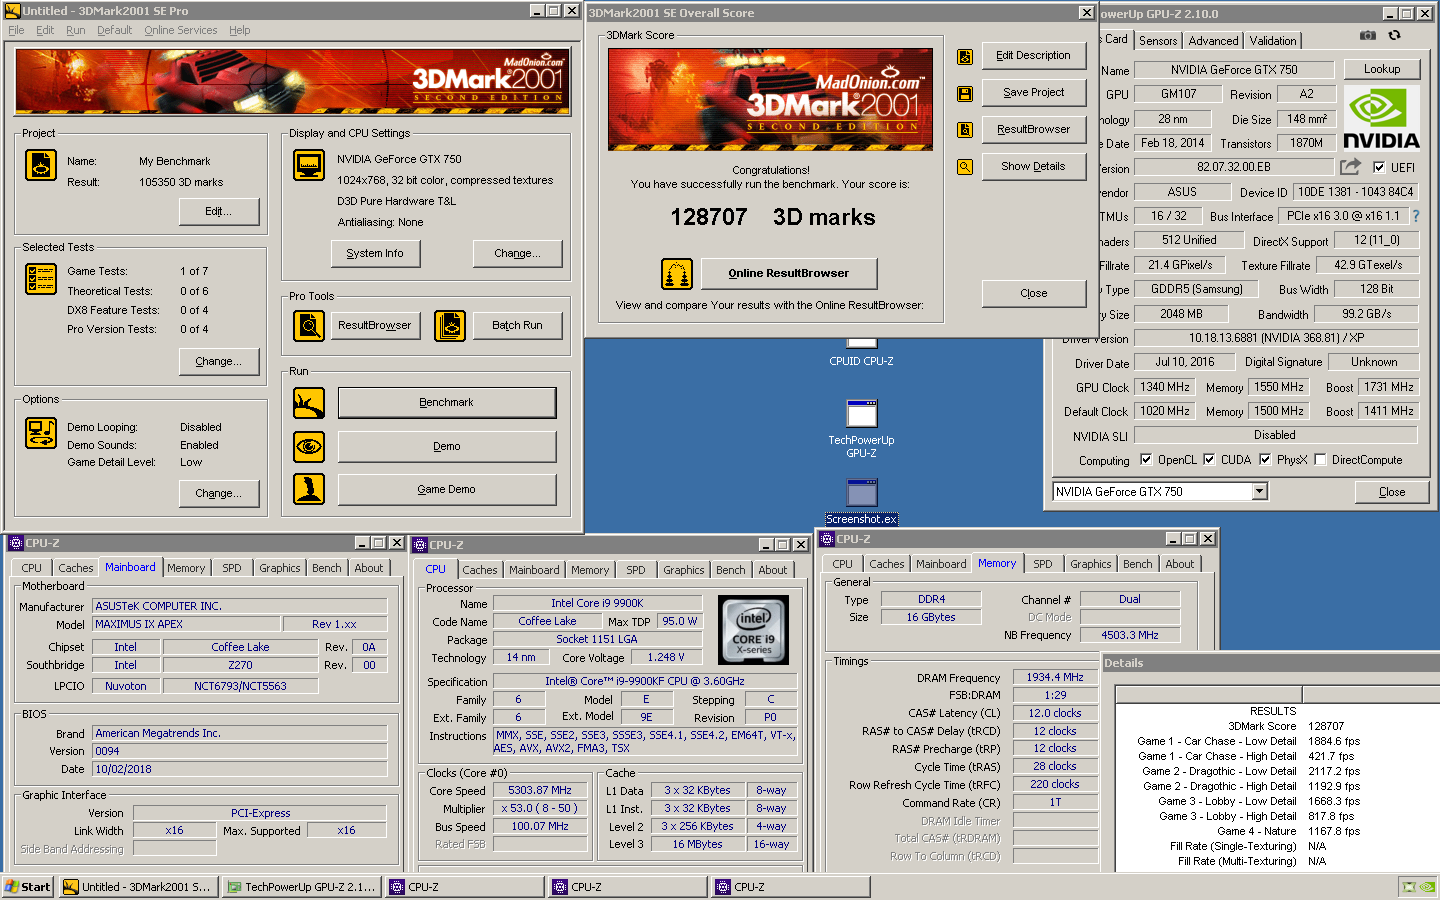1440x900 pixels.
Task: Open the Windows Start button
Action: pos(28,886)
